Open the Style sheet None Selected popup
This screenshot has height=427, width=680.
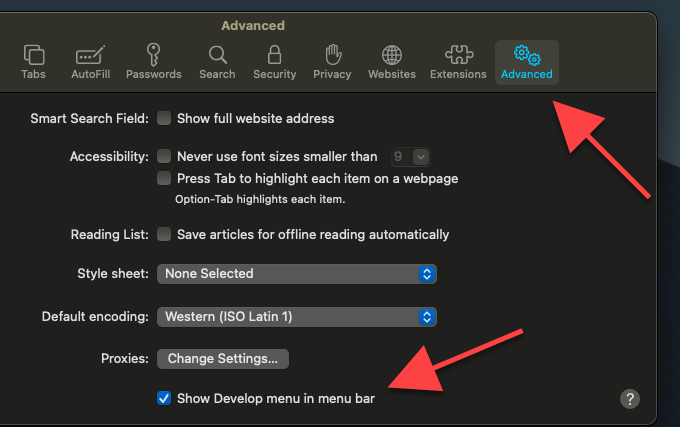coord(297,274)
